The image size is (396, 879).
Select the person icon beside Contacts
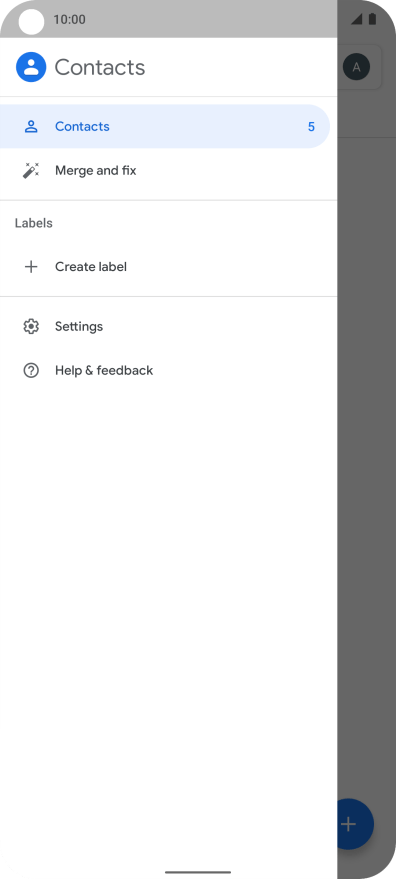(x=31, y=127)
